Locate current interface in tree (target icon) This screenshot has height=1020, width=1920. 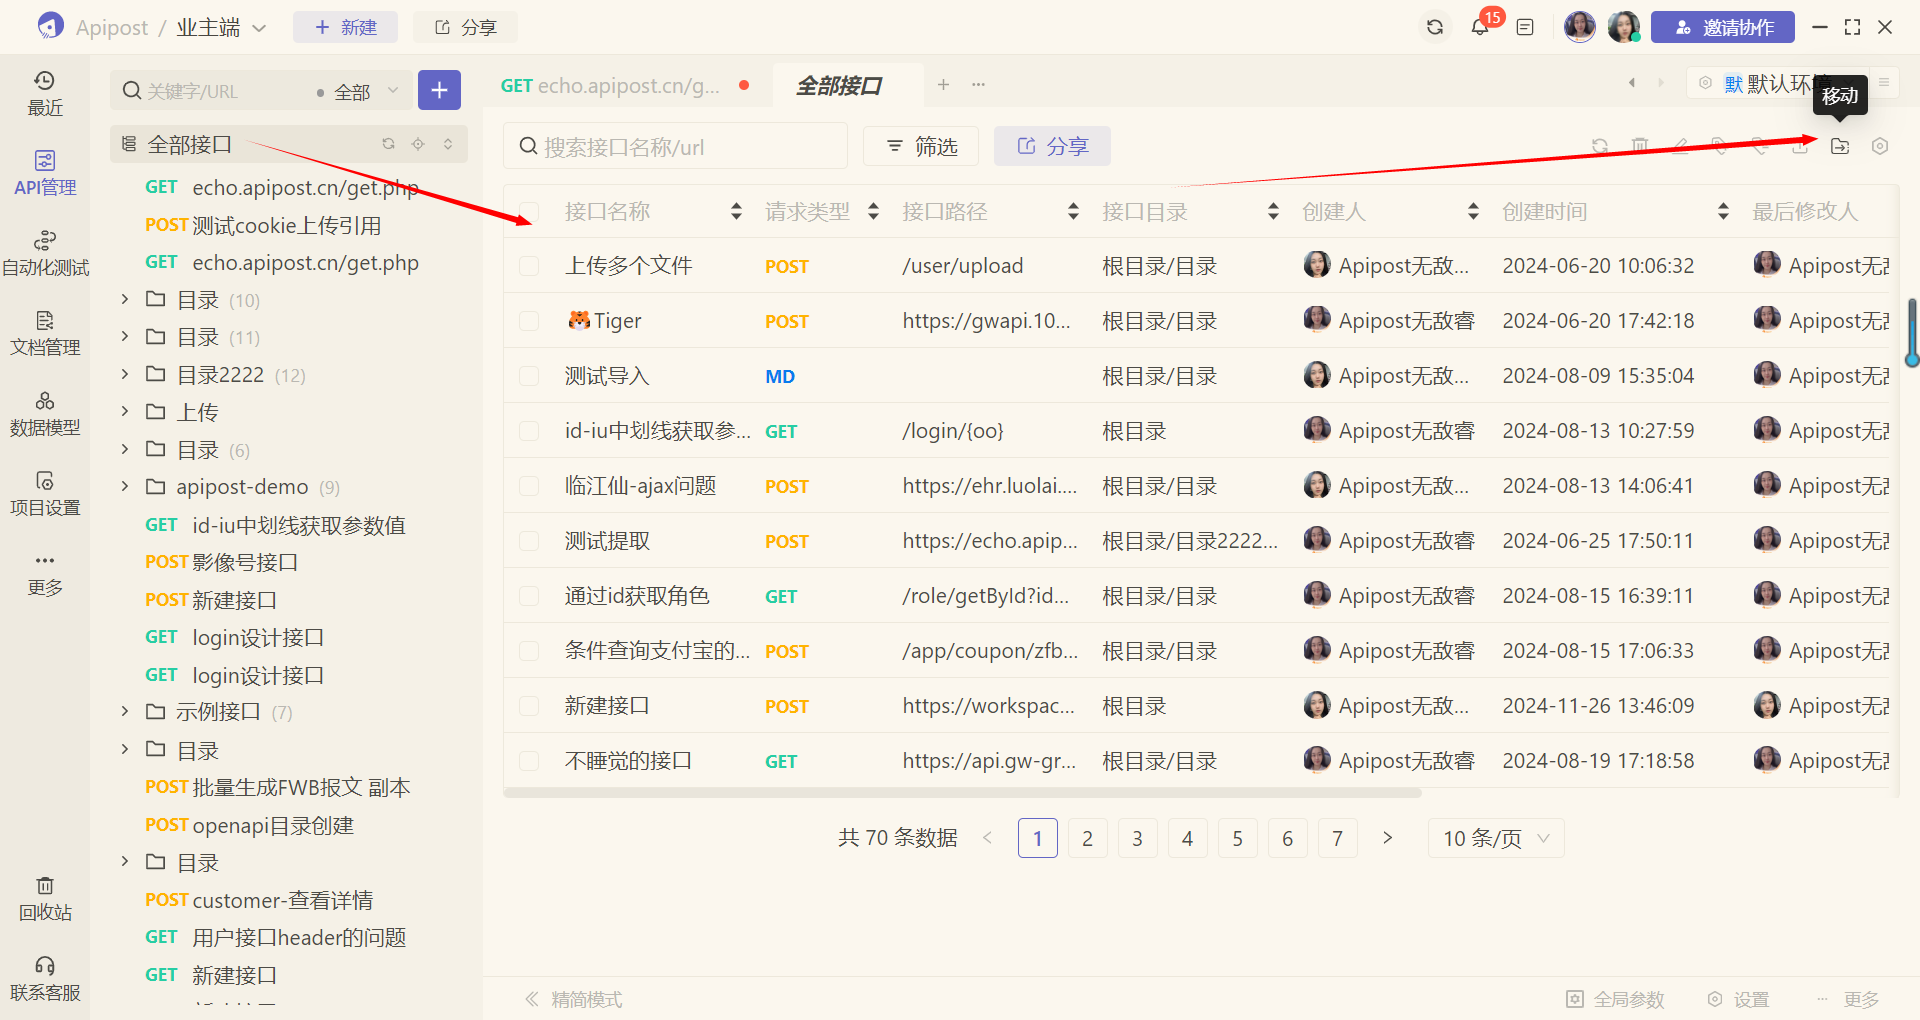click(x=418, y=144)
